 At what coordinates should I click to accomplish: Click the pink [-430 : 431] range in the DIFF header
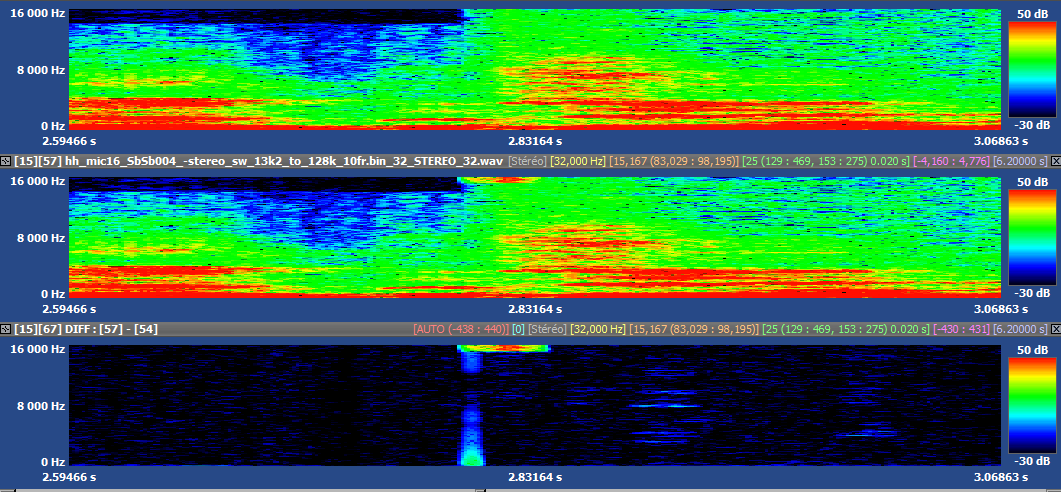pos(945,329)
